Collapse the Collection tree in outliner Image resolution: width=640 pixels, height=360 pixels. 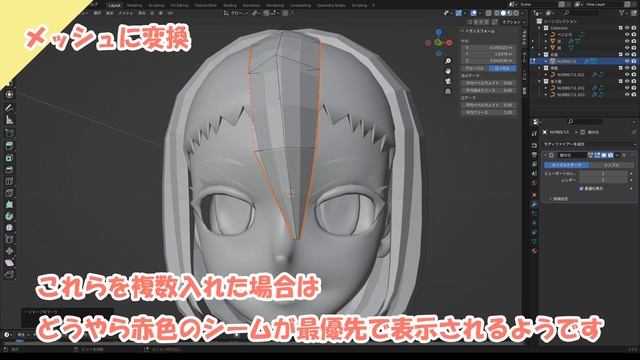540,28
